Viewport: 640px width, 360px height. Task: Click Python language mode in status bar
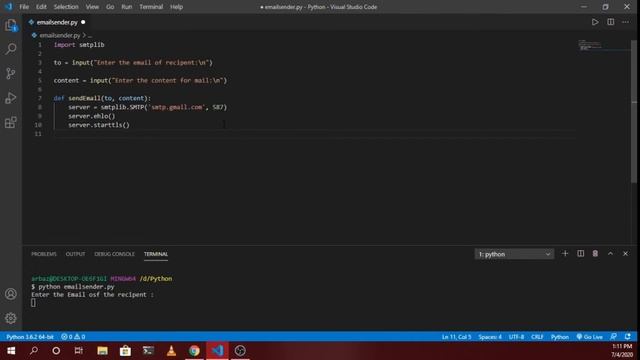coord(560,337)
